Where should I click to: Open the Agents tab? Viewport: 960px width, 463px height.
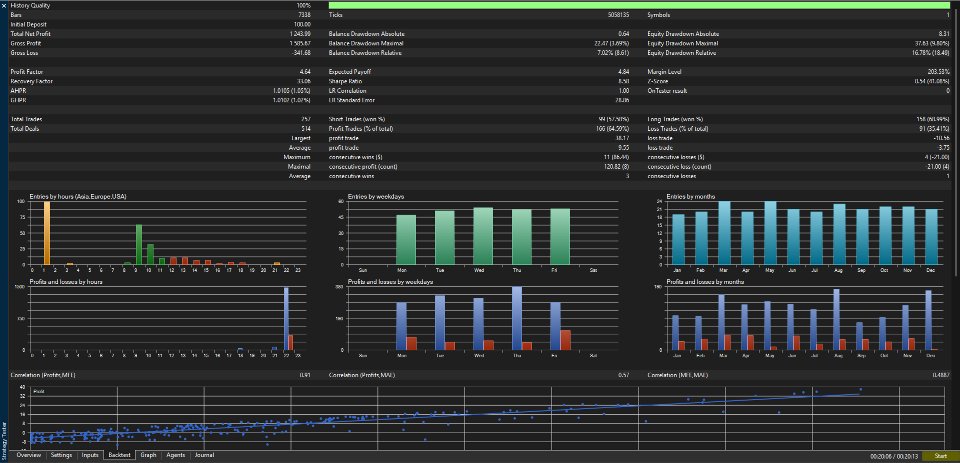176,455
